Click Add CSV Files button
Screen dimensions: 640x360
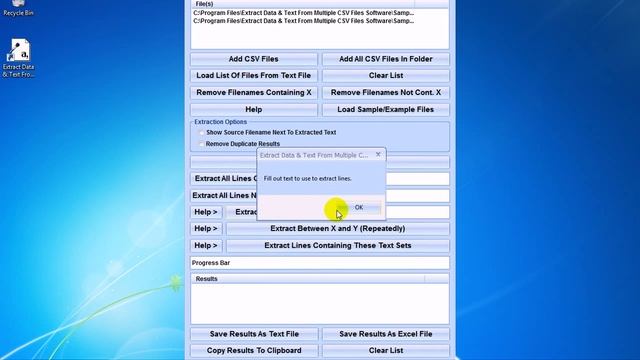(x=253, y=59)
